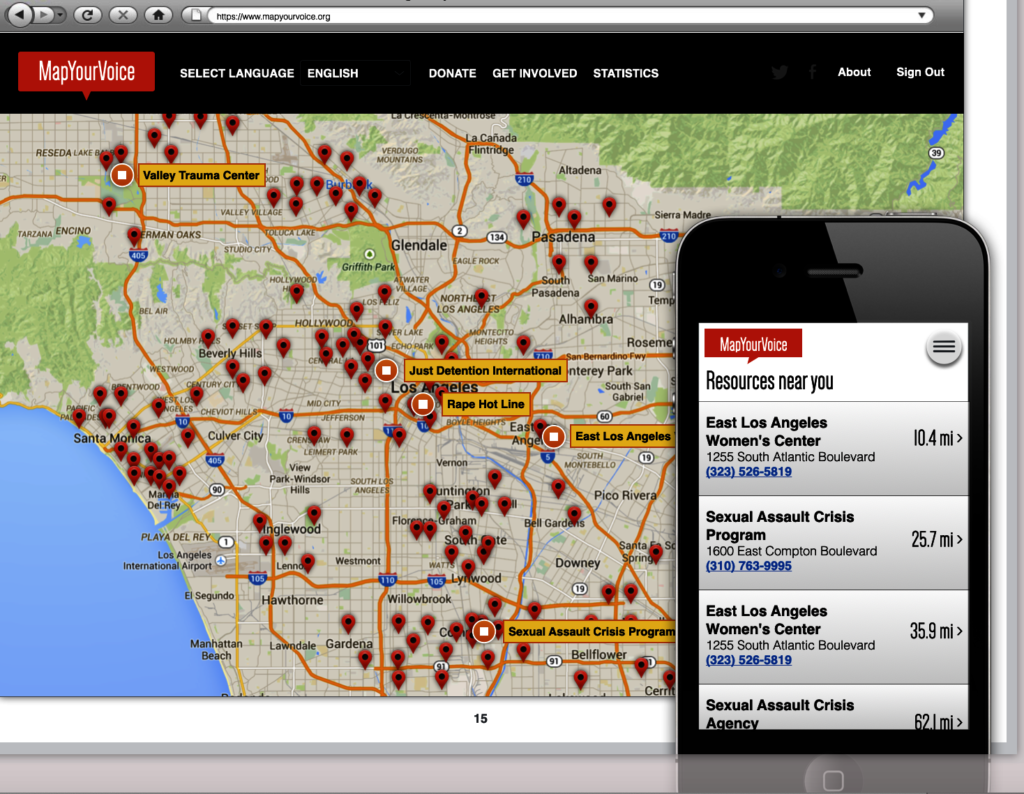Select the Sexual Assault Crisis Program marker

483,631
